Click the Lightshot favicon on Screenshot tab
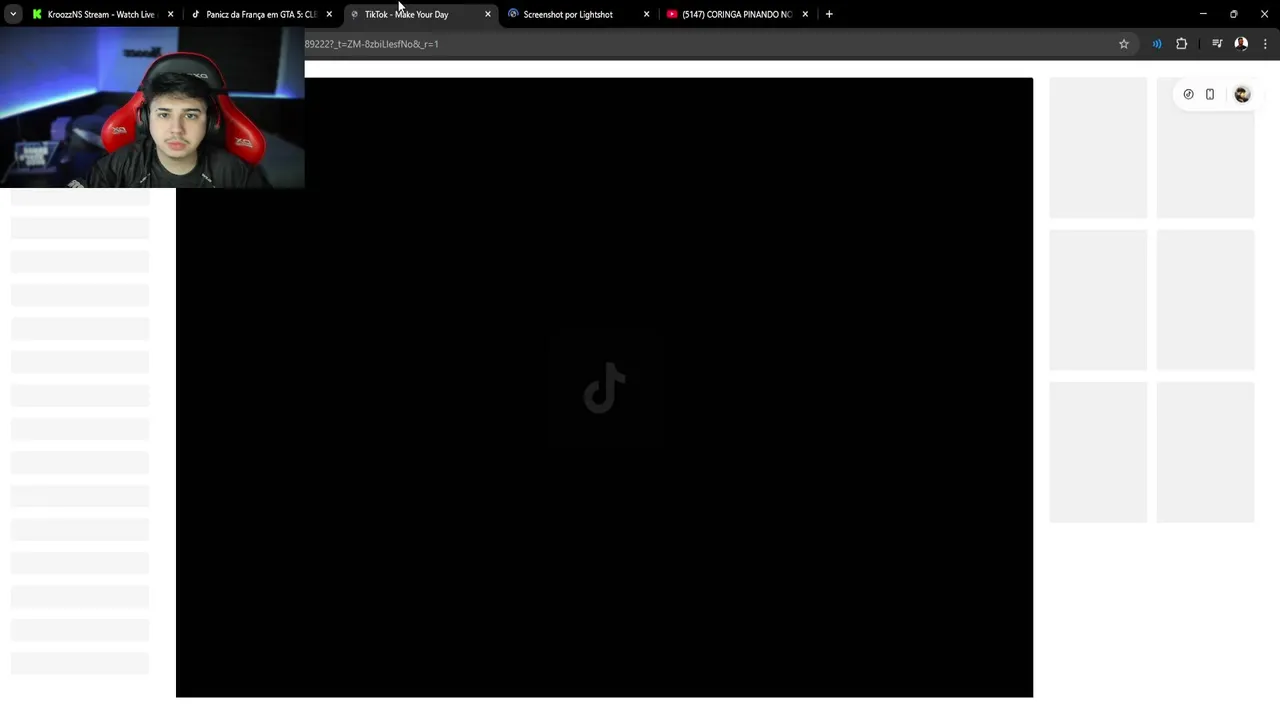The image size is (1280, 720). click(513, 14)
